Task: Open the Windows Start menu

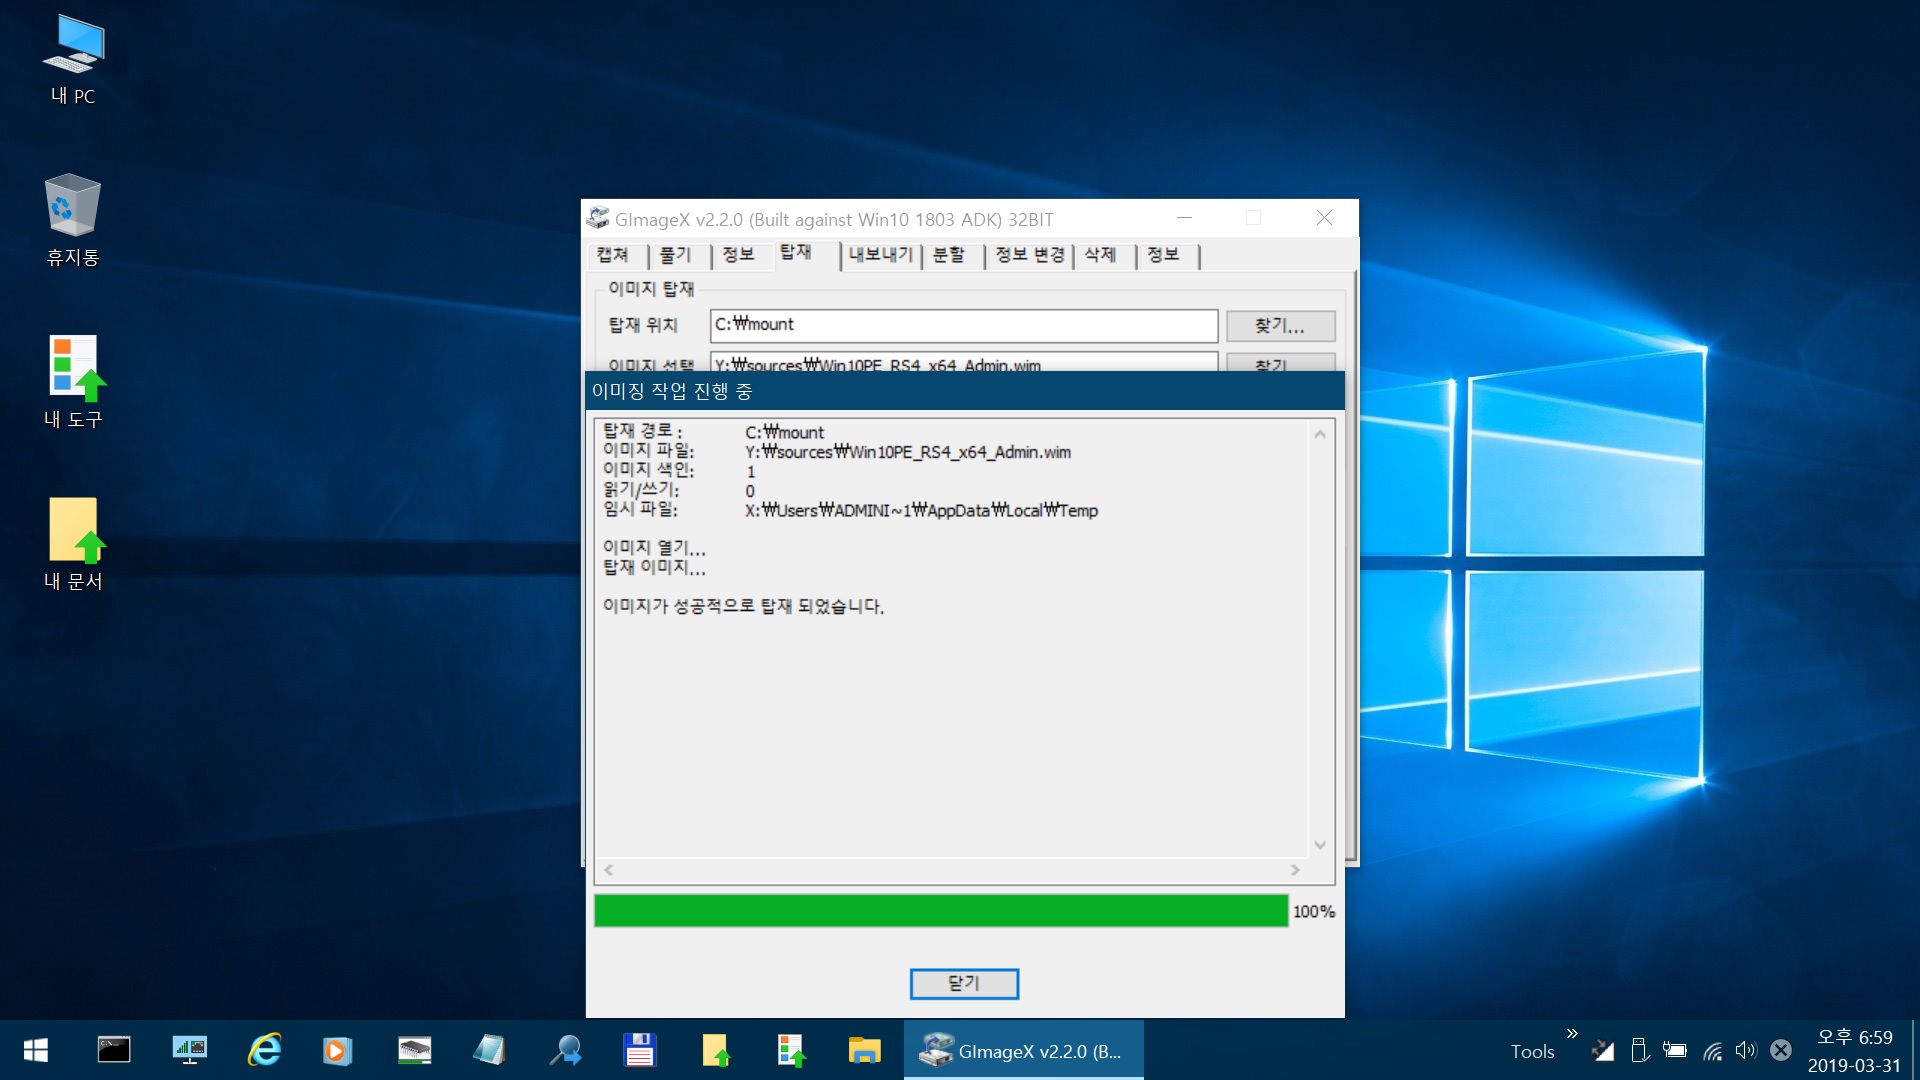Action: (x=36, y=1050)
